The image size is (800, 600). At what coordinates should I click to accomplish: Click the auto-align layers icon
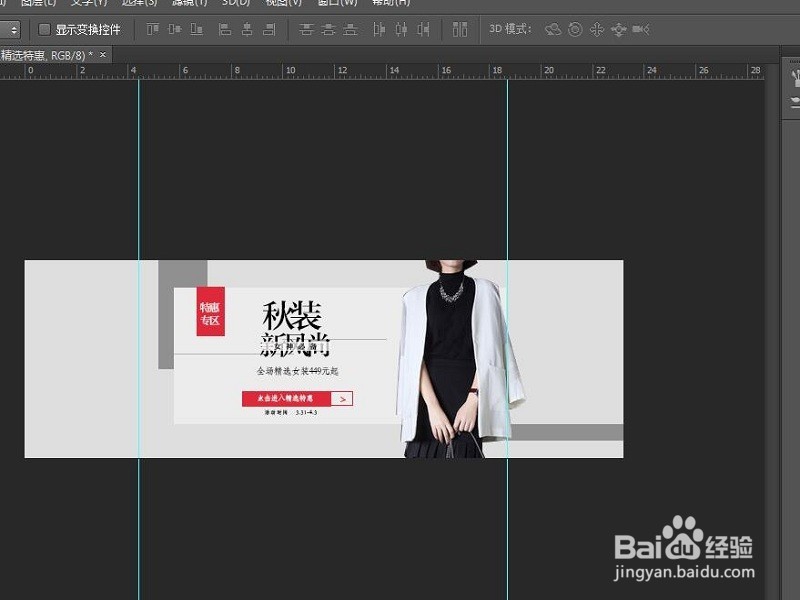[460, 29]
